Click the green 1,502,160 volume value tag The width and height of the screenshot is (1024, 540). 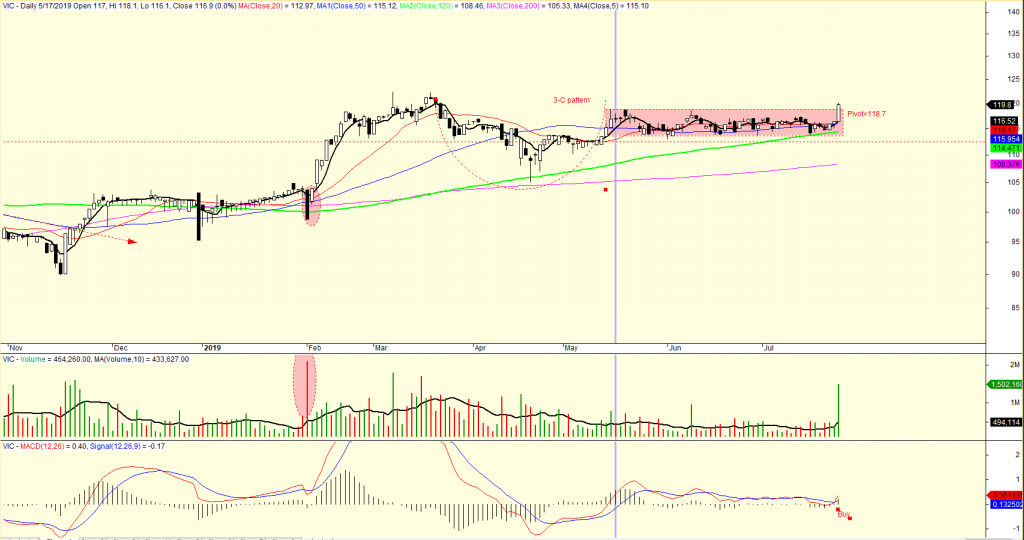[1004, 384]
